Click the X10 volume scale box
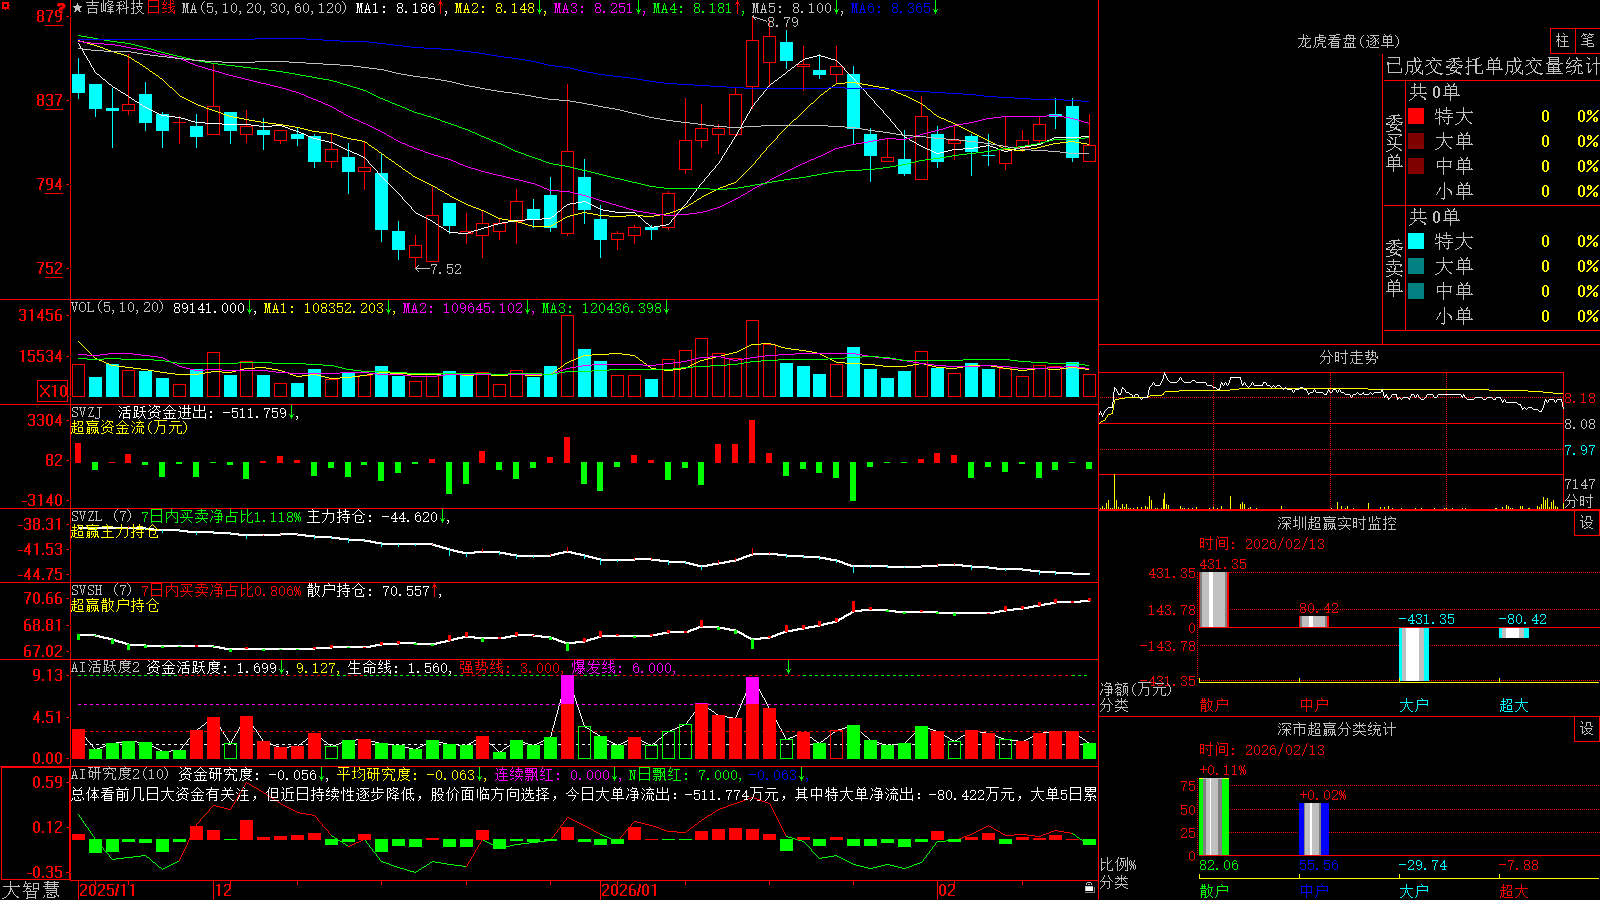Image resolution: width=1600 pixels, height=900 pixels. 53,391
